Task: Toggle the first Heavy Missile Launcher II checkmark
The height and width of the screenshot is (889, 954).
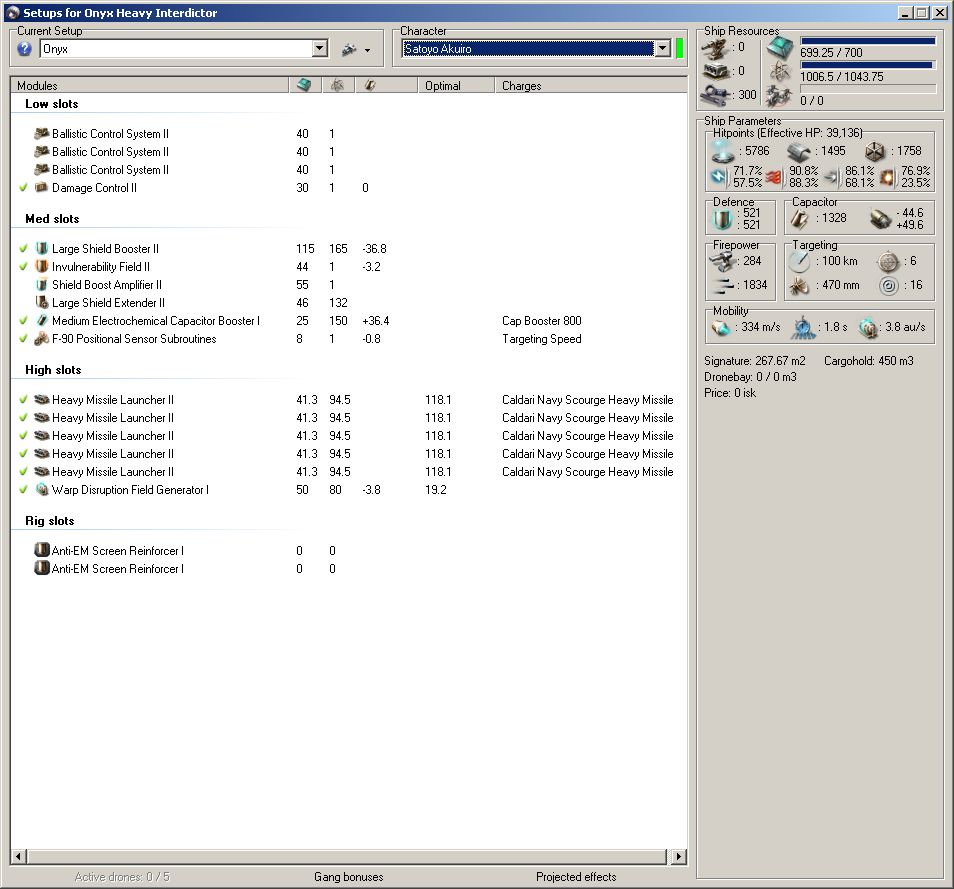Action: point(23,400)
